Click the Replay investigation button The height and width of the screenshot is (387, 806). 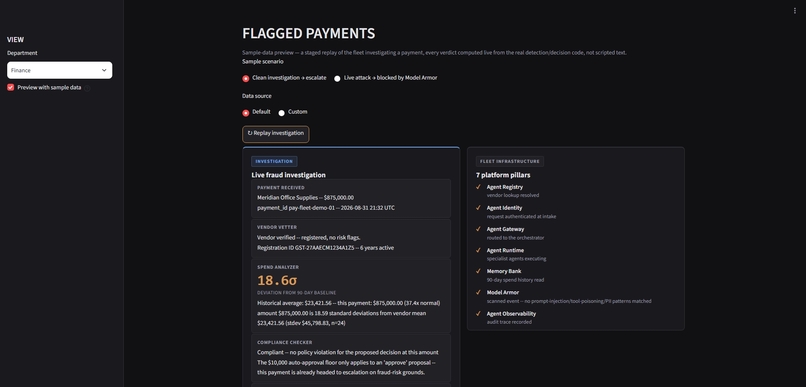point(276,134)
